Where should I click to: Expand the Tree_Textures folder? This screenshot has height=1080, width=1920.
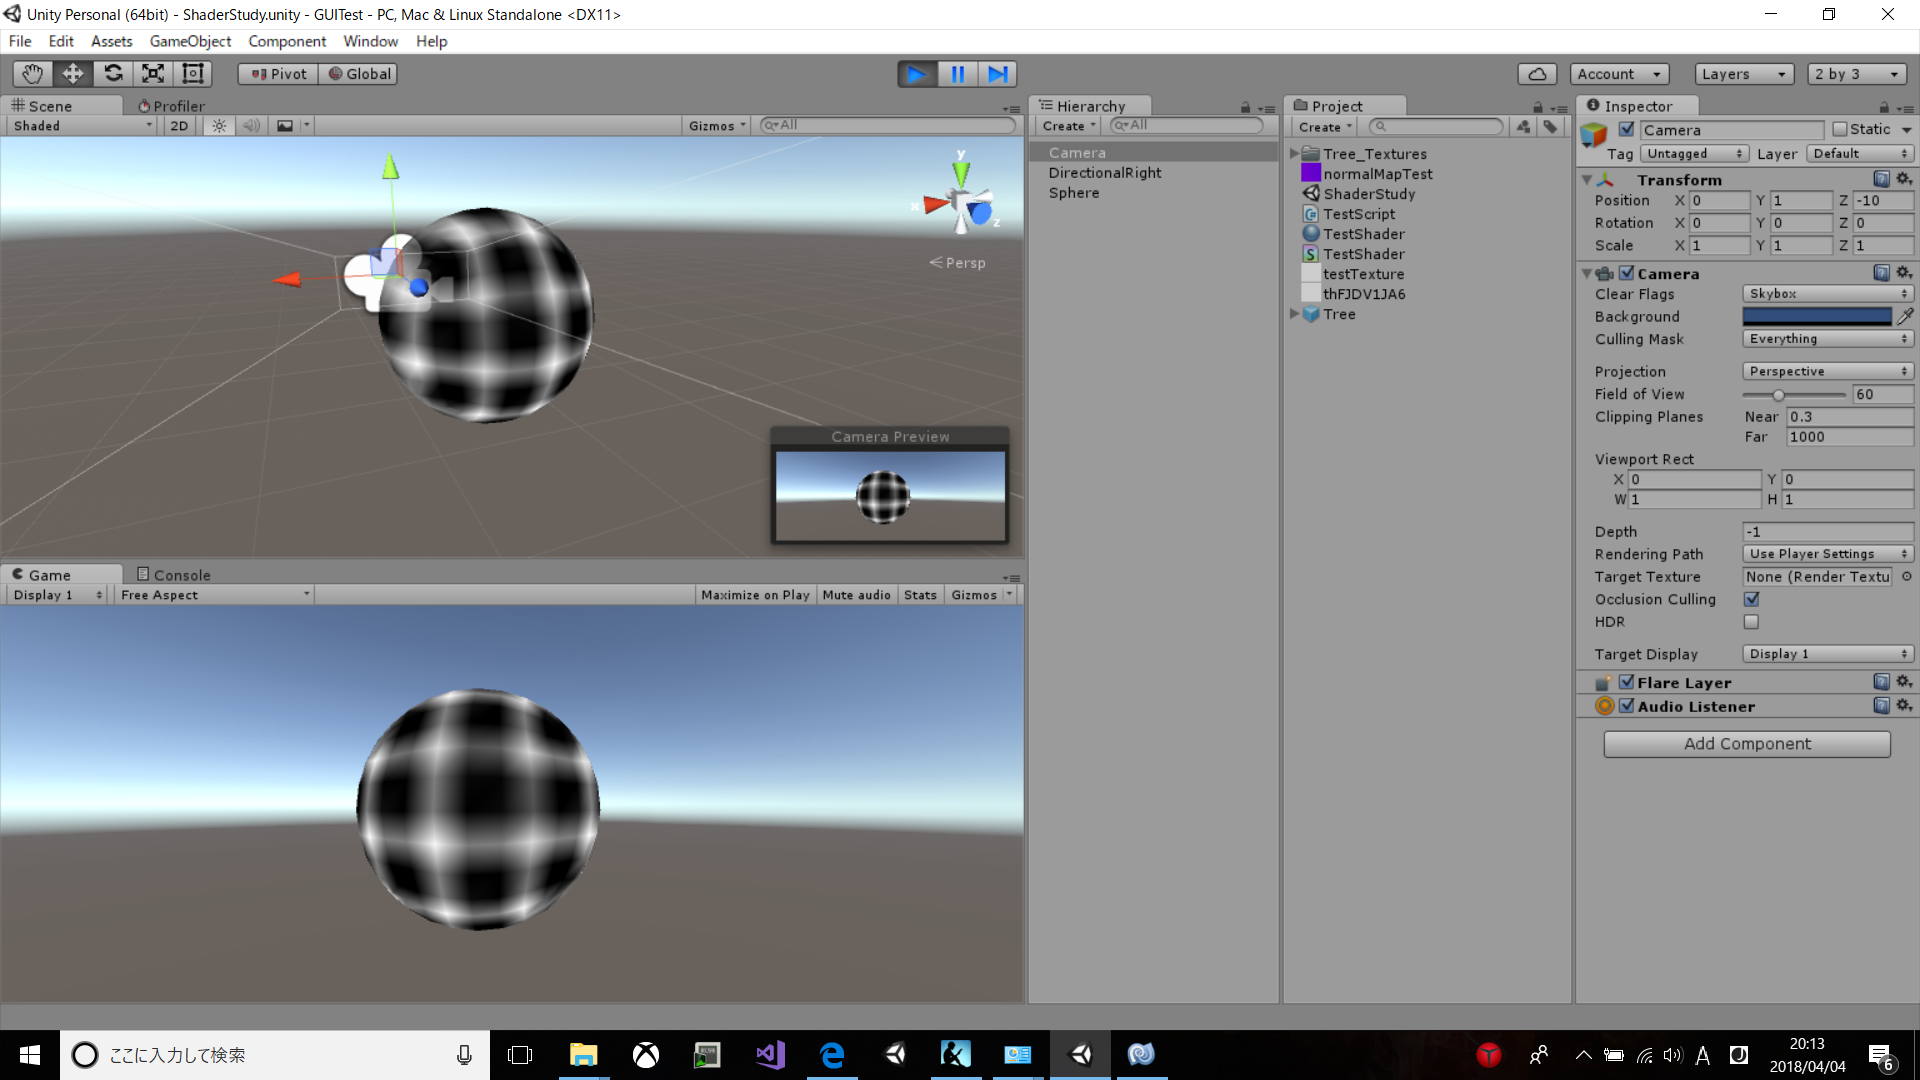coord(1295,154)
